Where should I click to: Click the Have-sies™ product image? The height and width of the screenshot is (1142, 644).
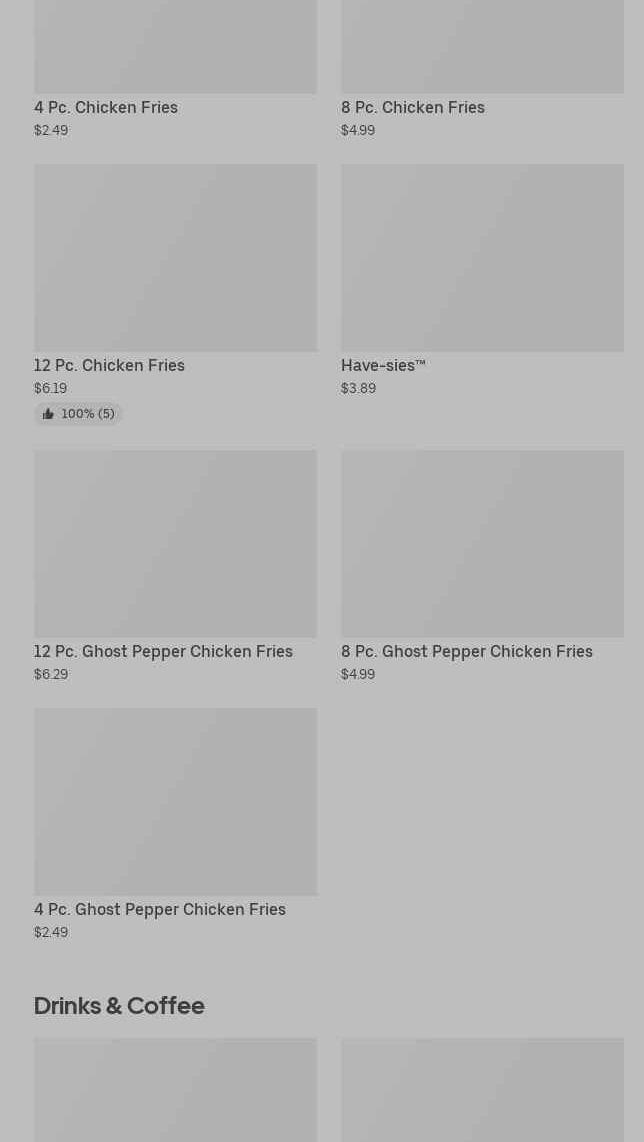(x=482, y=258)
